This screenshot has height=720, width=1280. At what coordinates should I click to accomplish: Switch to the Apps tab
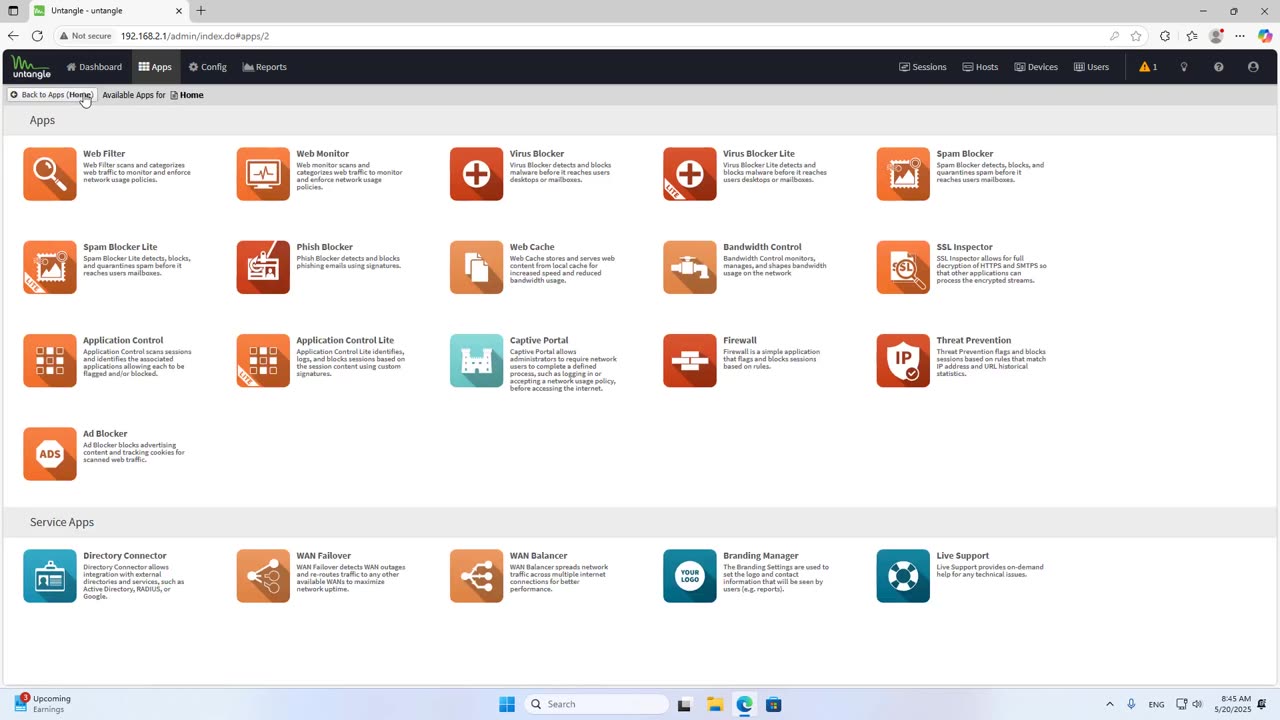(155, 67)
